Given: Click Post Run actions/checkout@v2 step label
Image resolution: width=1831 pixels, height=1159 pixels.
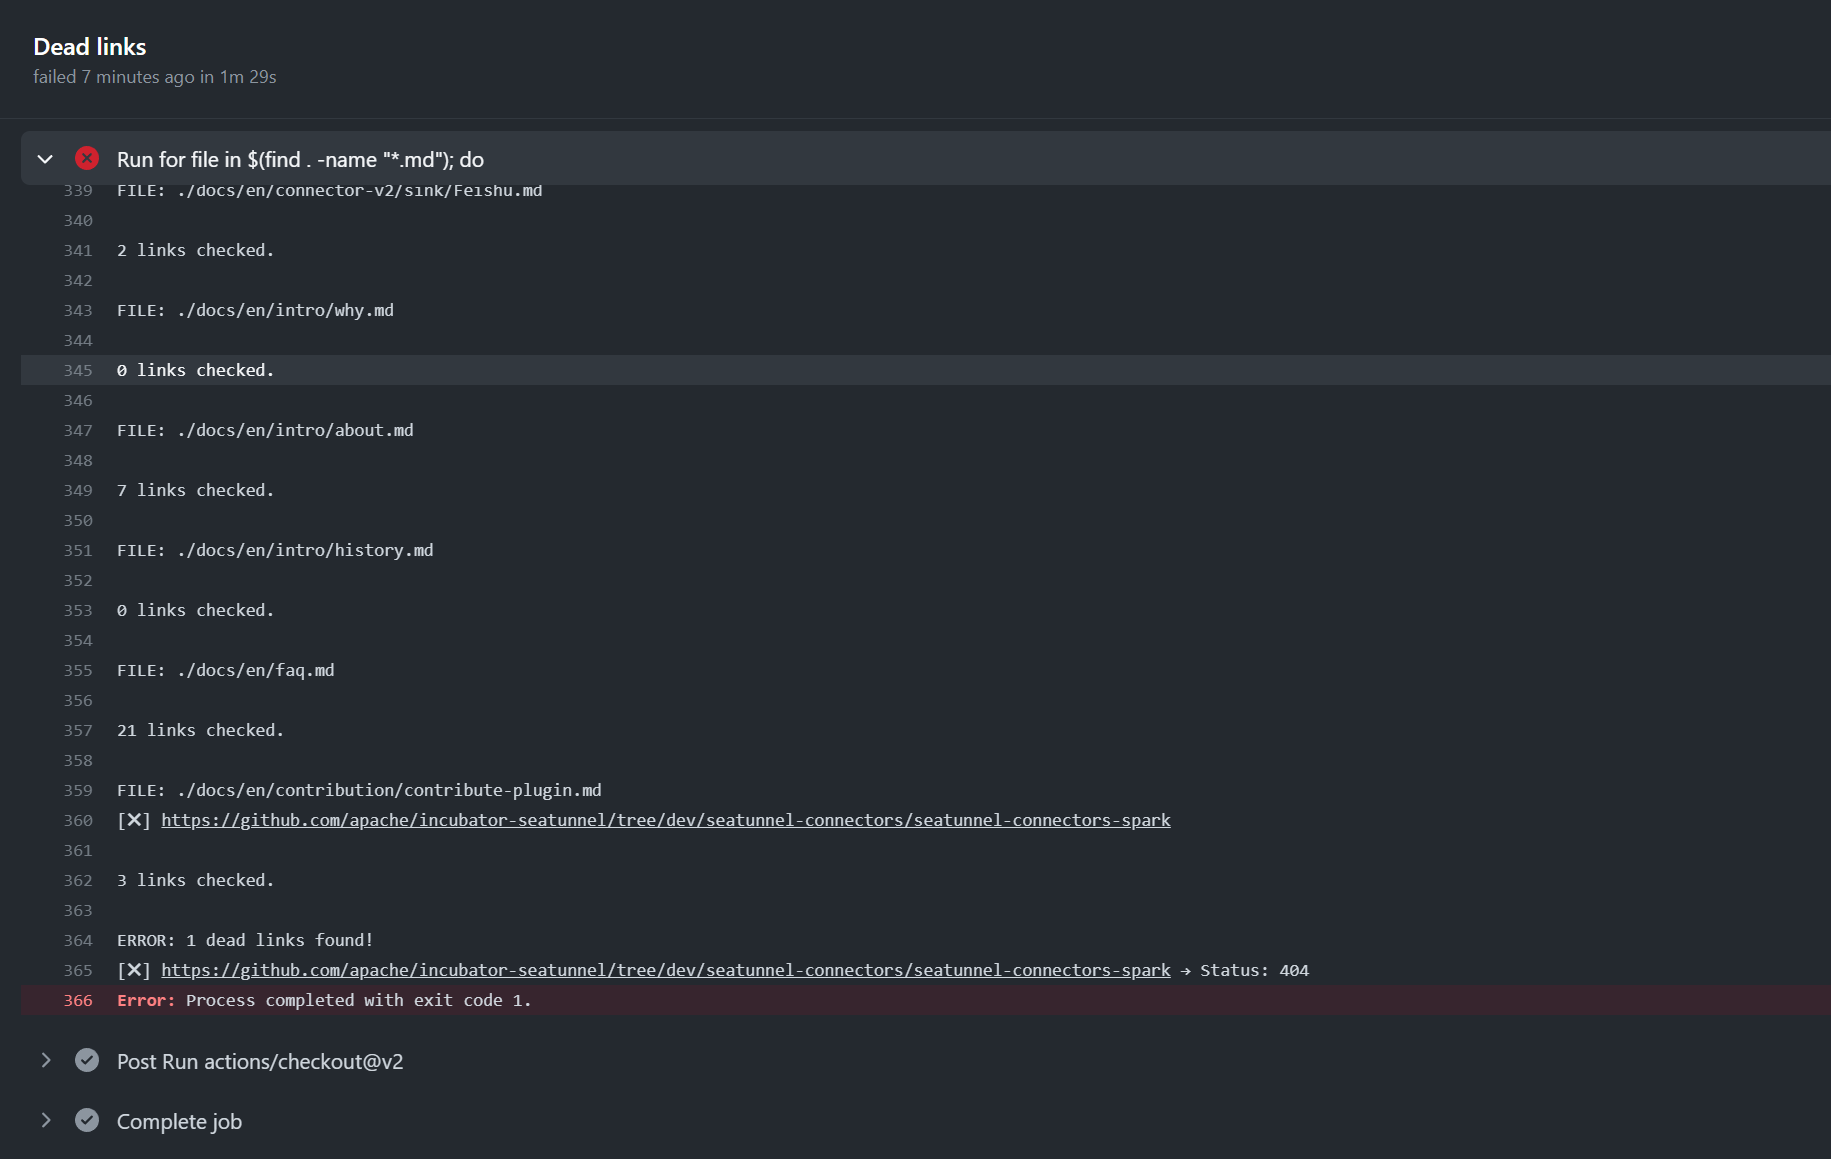Looking at the screenshot, I should [260, 1062].
